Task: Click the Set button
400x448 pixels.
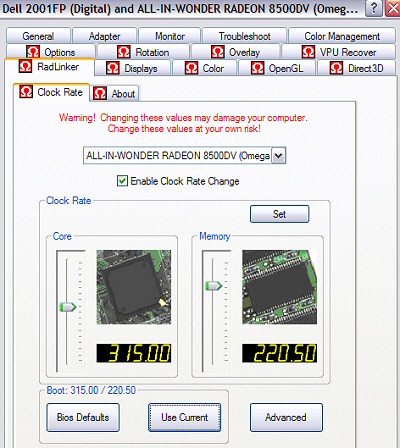Action: coord(279,214)
